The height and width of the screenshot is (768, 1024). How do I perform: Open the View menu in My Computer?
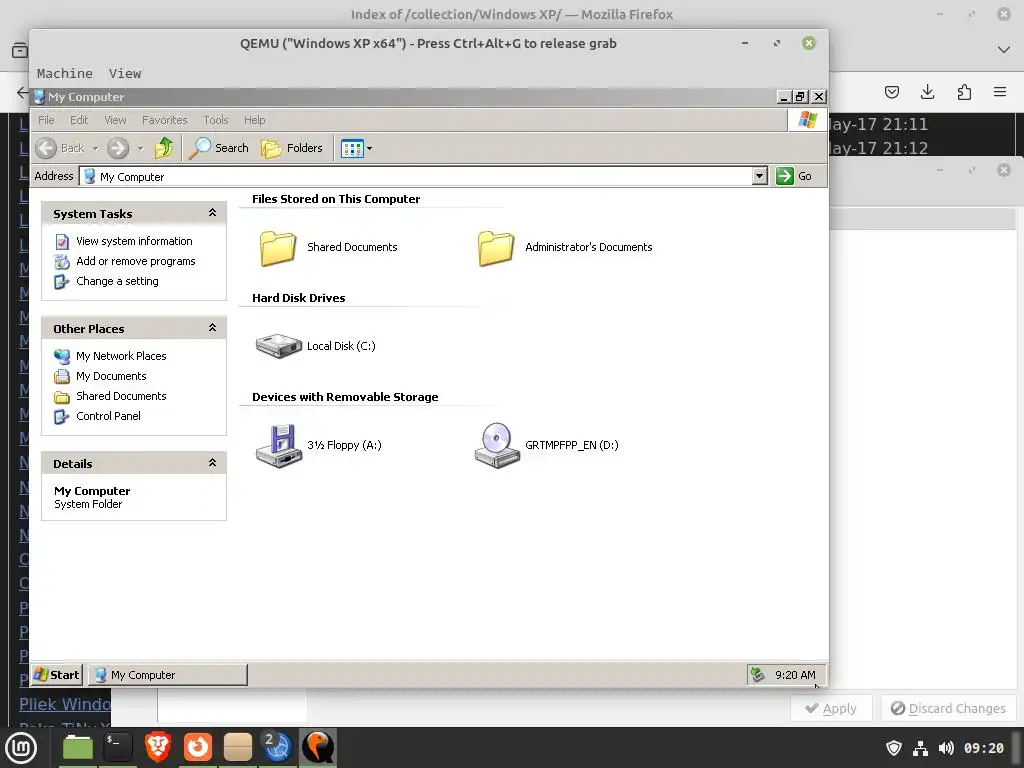115,120
